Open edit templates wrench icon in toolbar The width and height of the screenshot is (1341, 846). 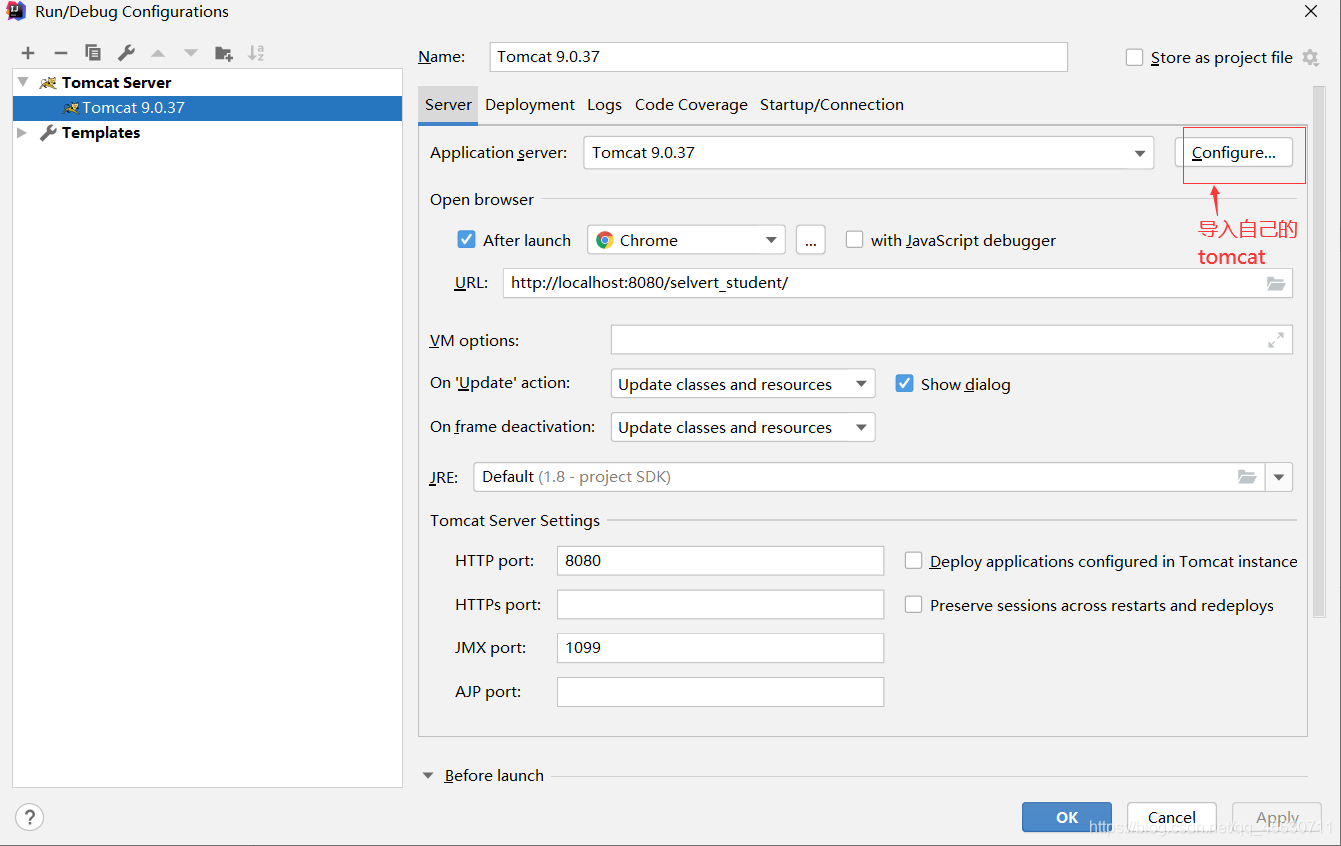coord(126,53)
